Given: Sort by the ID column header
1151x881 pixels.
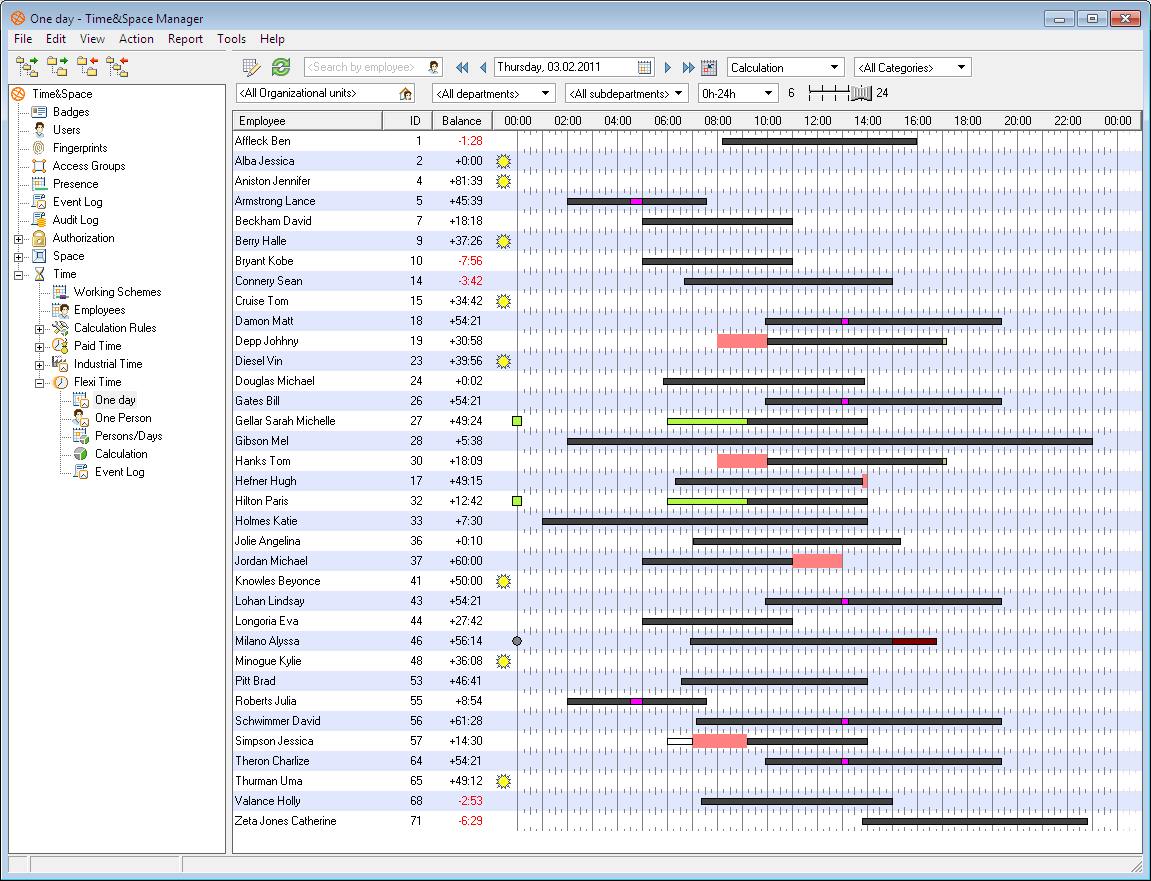Looking at the screenshot, I should [x=408, y=121].
